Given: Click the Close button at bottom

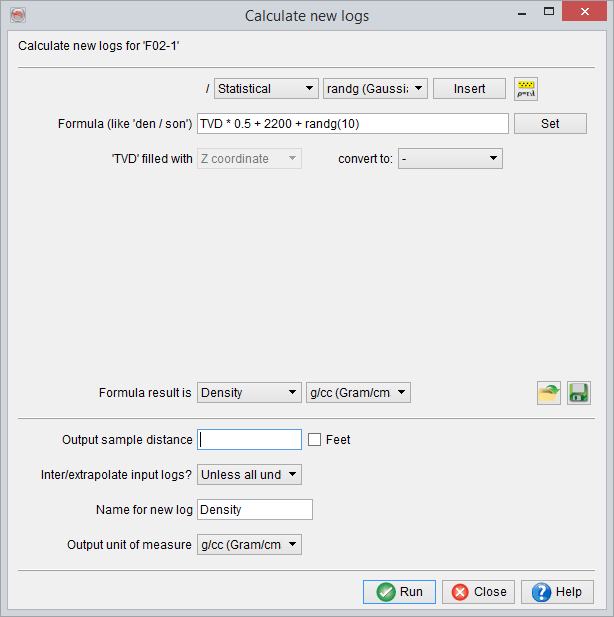Looking at the screenshot, I should point(478,592).
